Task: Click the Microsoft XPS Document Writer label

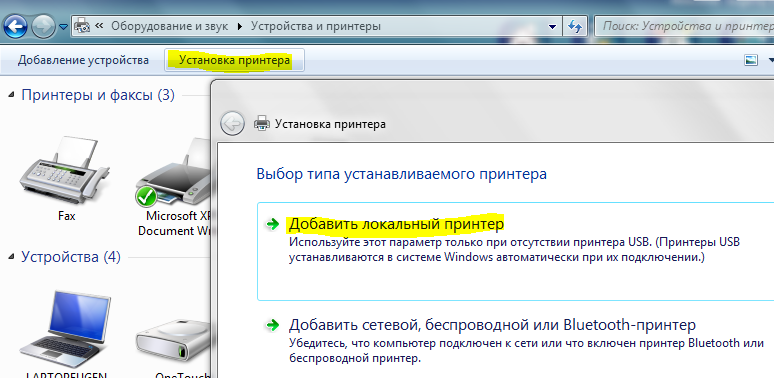Action: tap(175, 224)
